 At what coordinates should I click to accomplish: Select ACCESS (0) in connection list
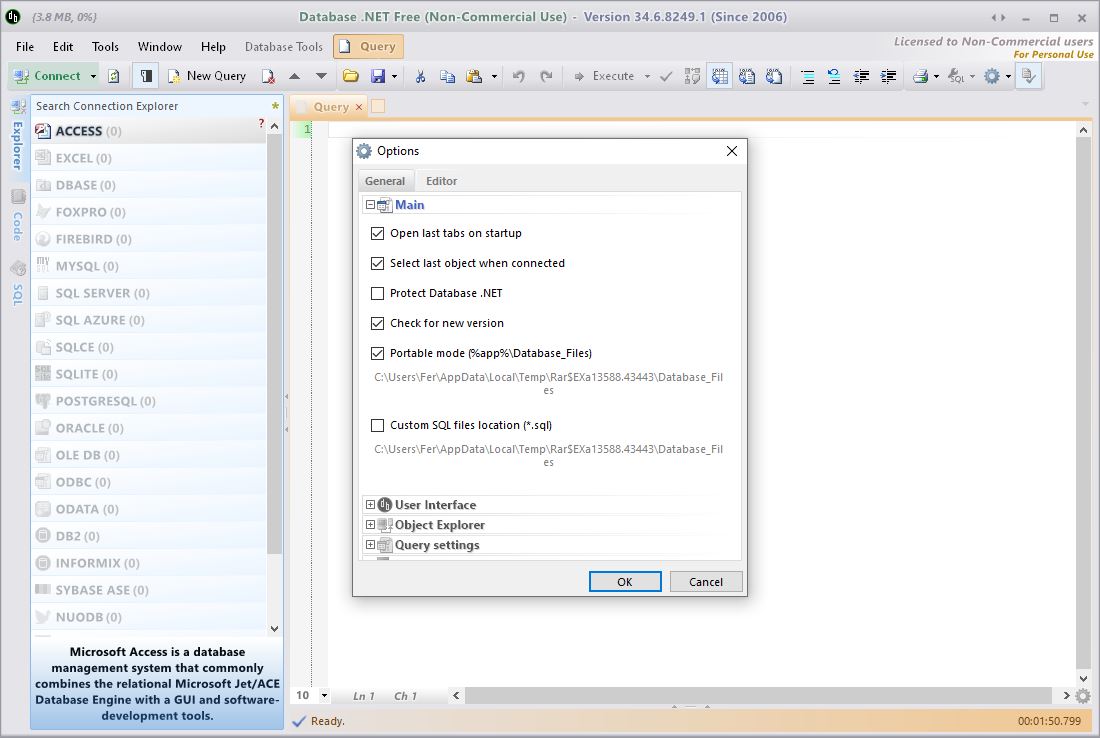tap(149, 131)
